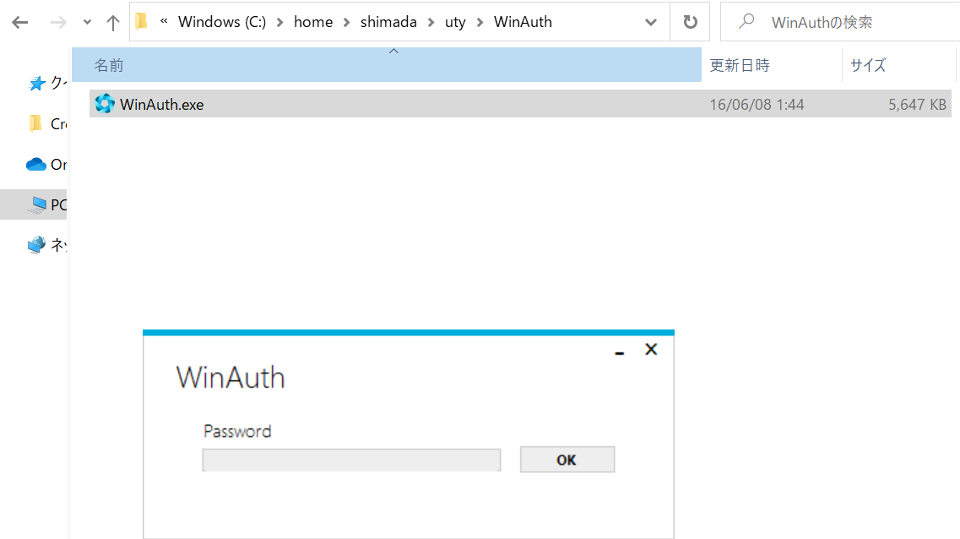The height and width of the screenshot is (539, 960).
Task: Expand chevron after home breadcrumb
Action: [x=347, y=23]
